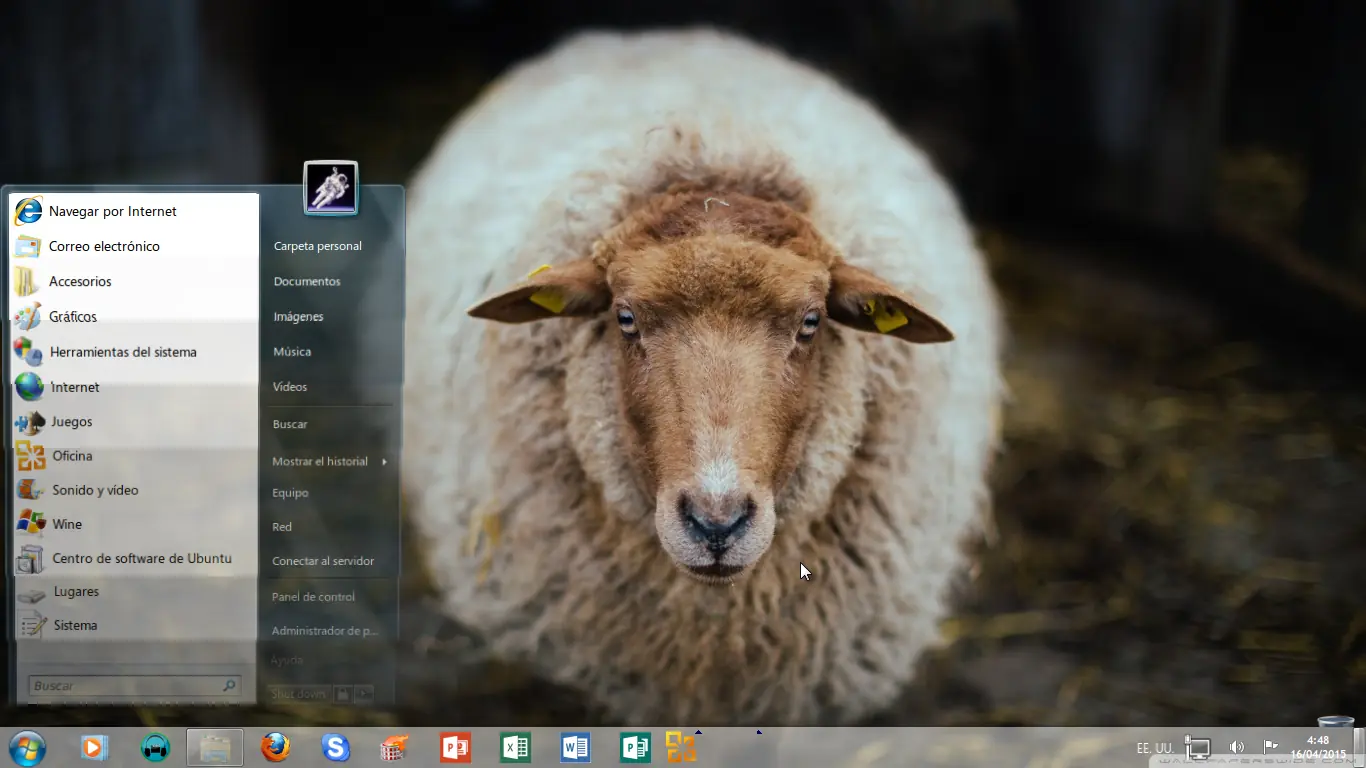
Task: Open Skype from the taskbar
Action: click(335, 748)
